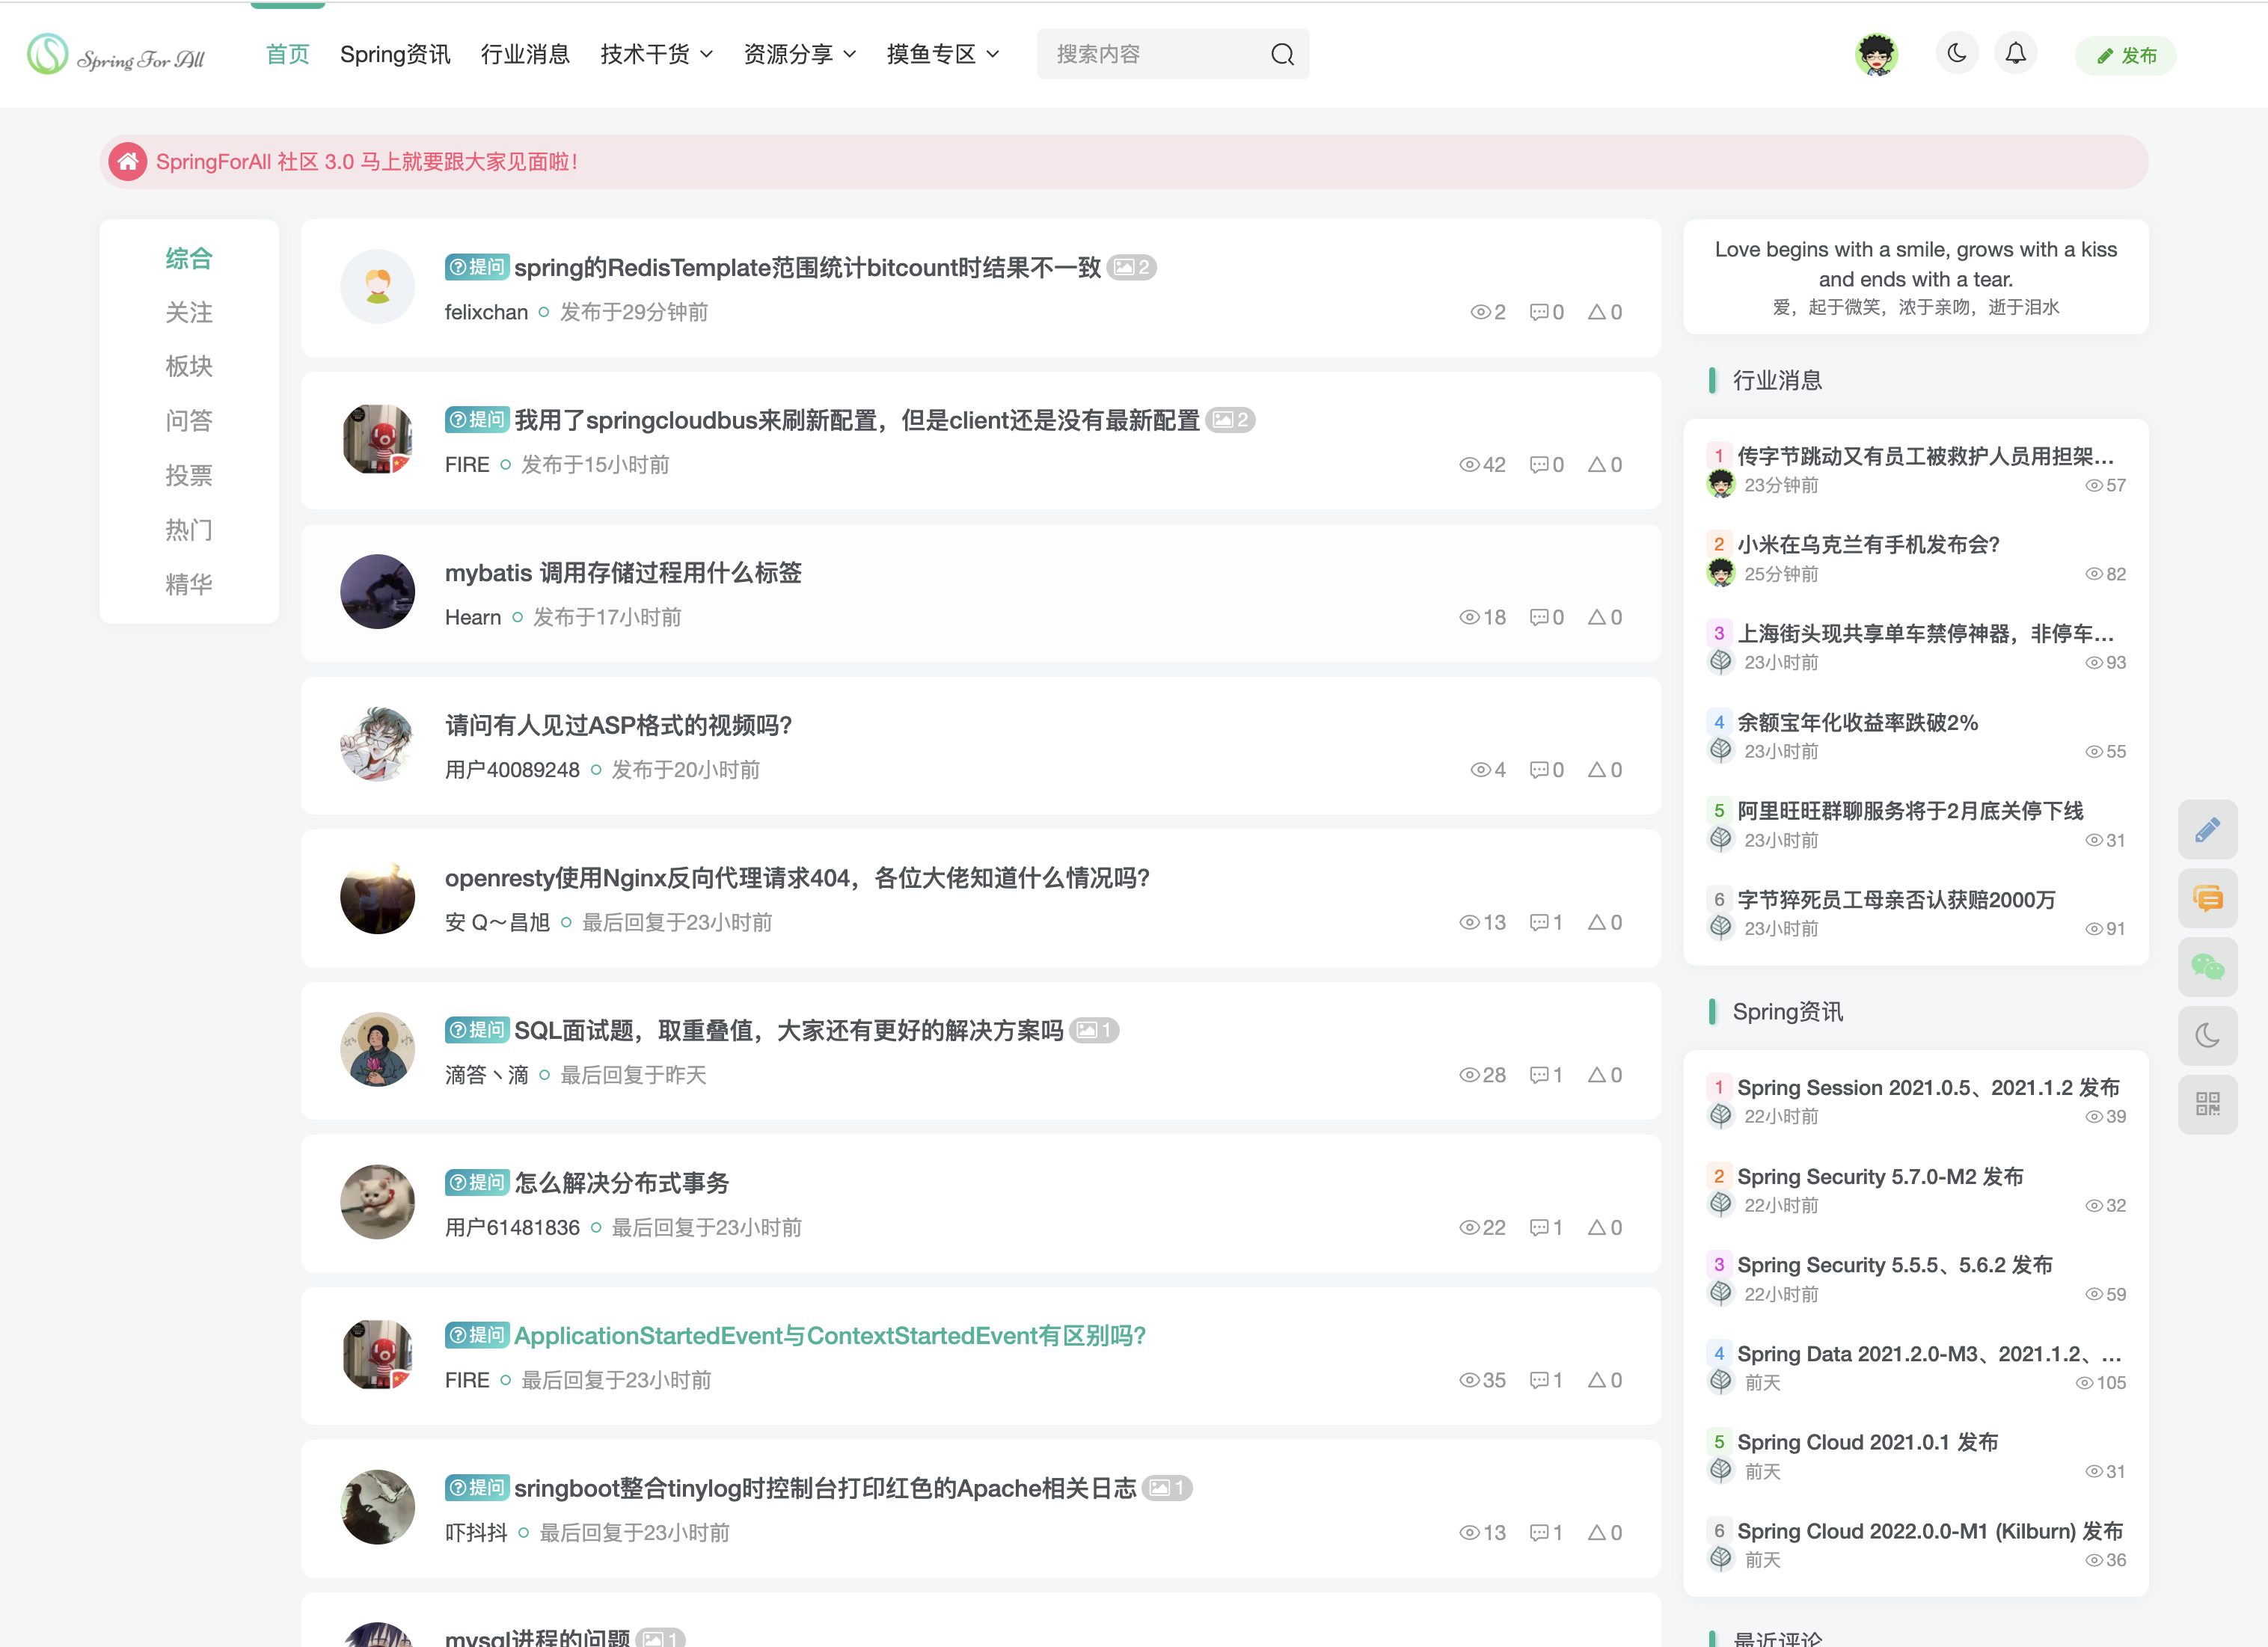Toggle night mode from floating sidebar

point(2207,1036)
